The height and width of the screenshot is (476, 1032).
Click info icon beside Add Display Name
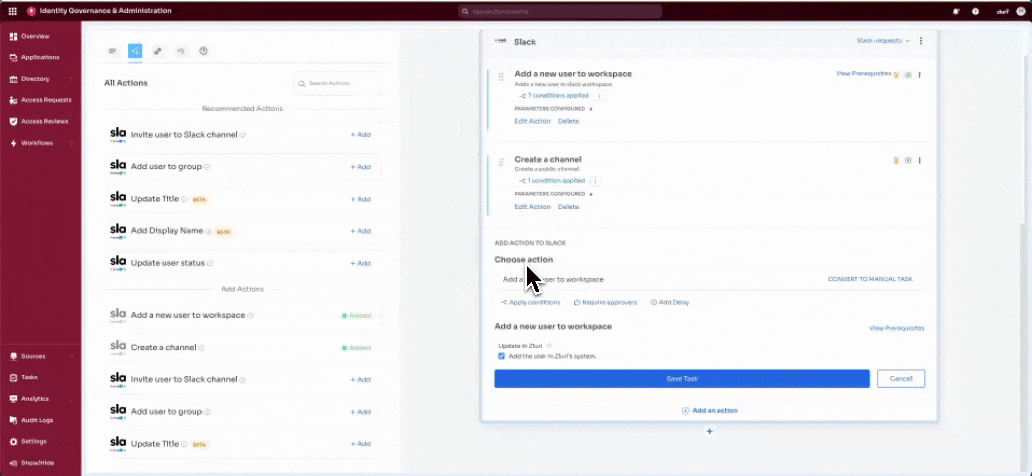[208, 232]
